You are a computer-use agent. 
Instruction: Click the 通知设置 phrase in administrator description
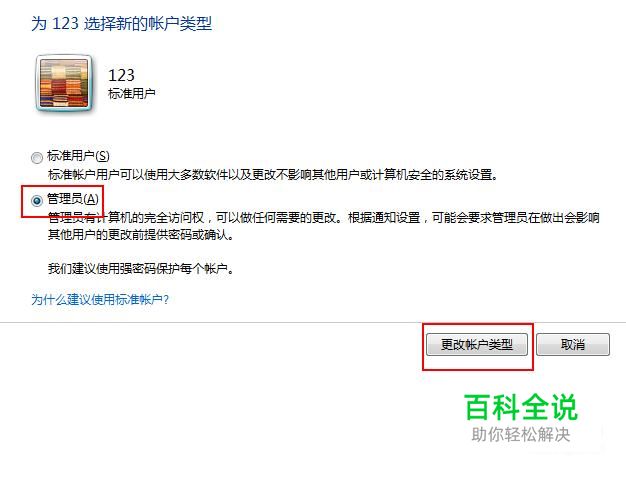coord(396,218)
